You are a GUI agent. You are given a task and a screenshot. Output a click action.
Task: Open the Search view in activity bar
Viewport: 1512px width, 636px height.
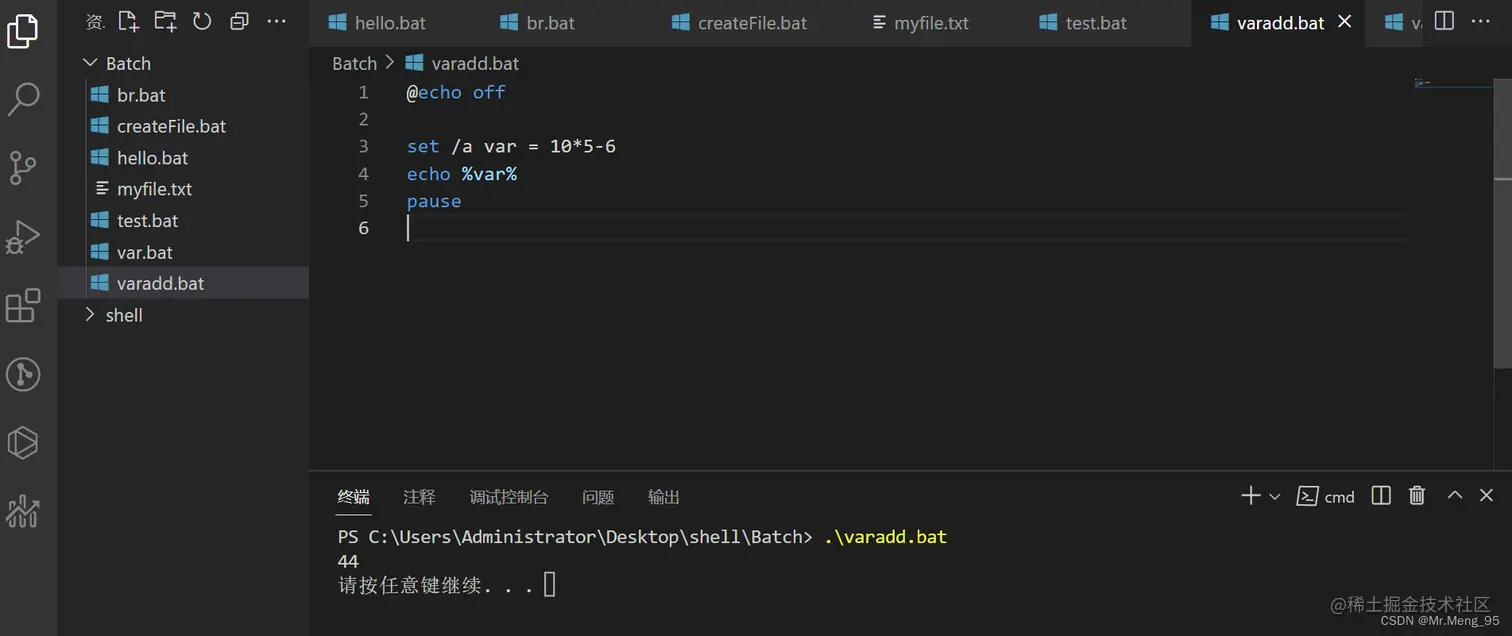click(23, 99)
